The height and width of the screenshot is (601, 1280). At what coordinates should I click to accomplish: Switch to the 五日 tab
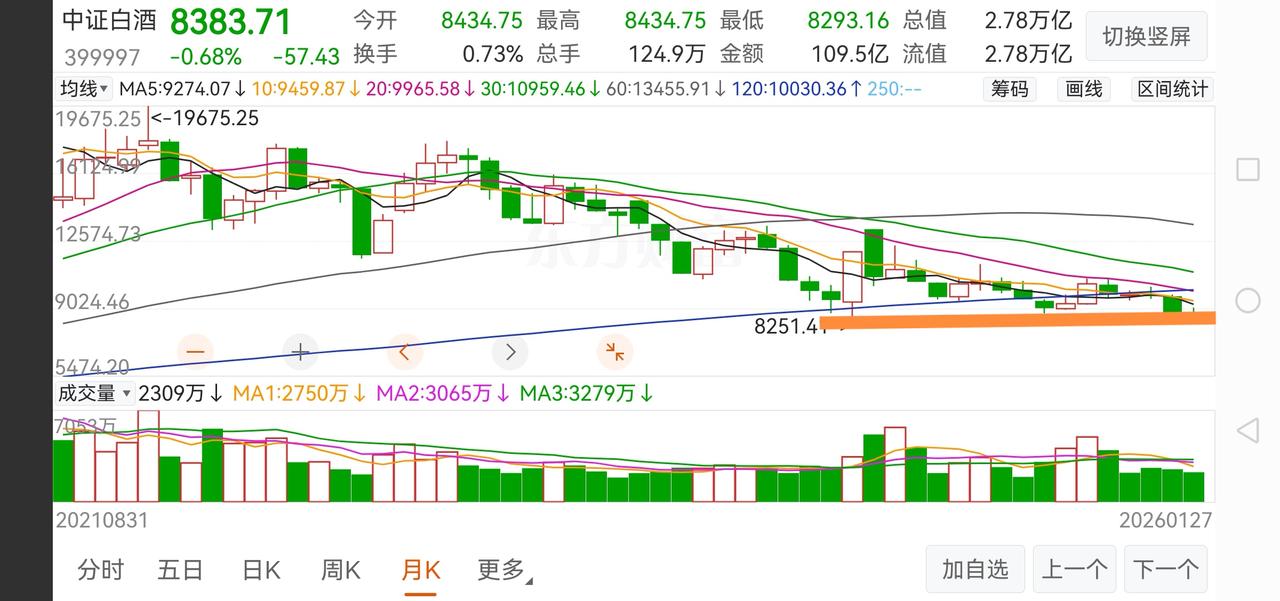click(x=181, y=570)
